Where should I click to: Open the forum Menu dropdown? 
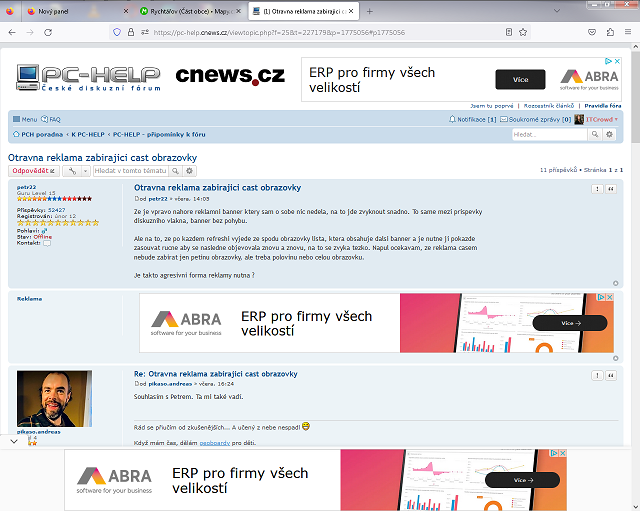point(25,119)
